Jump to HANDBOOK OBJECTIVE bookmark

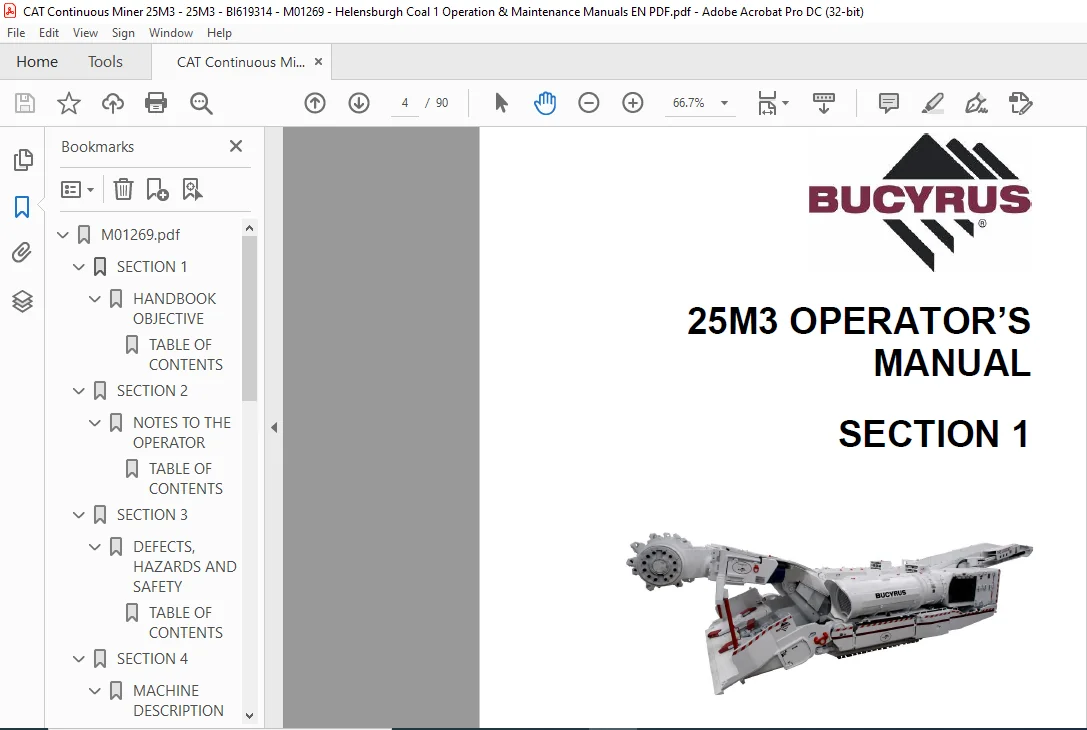175,308
